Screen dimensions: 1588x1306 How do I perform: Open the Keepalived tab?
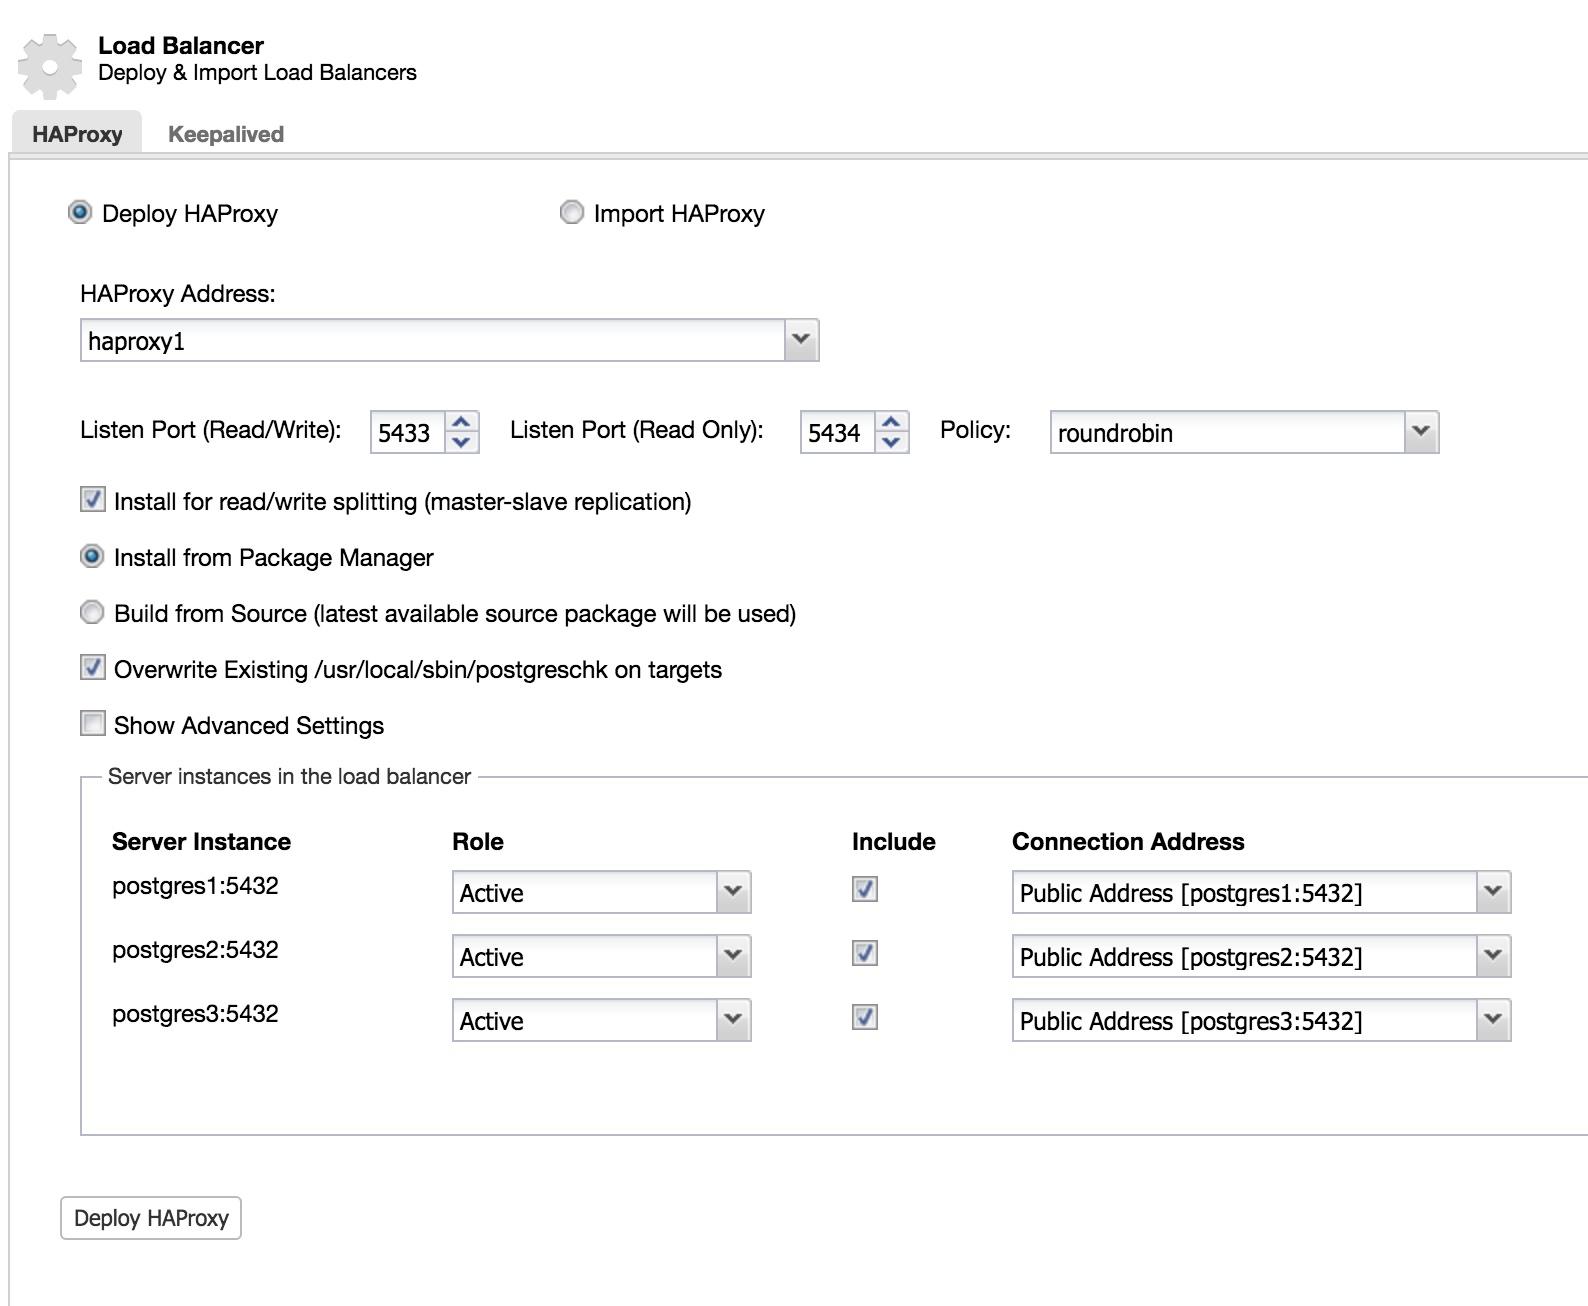click(x=226, y=134)
